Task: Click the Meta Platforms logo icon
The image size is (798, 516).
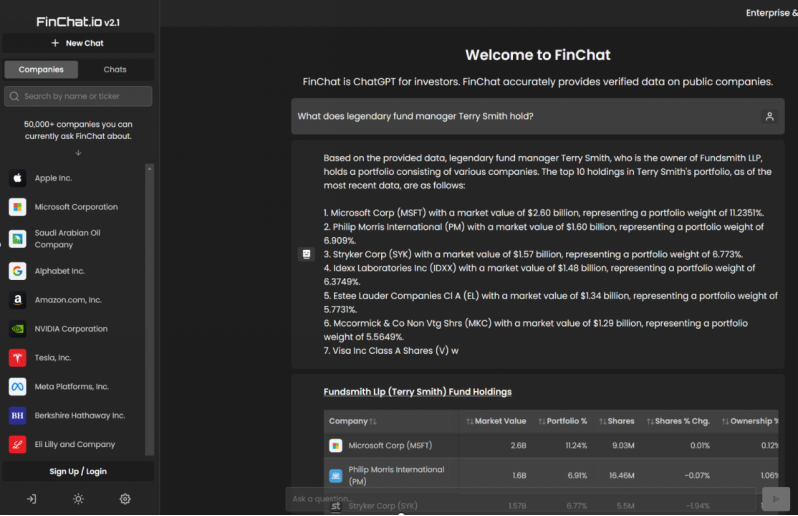Action: click(x=17, y=387)
